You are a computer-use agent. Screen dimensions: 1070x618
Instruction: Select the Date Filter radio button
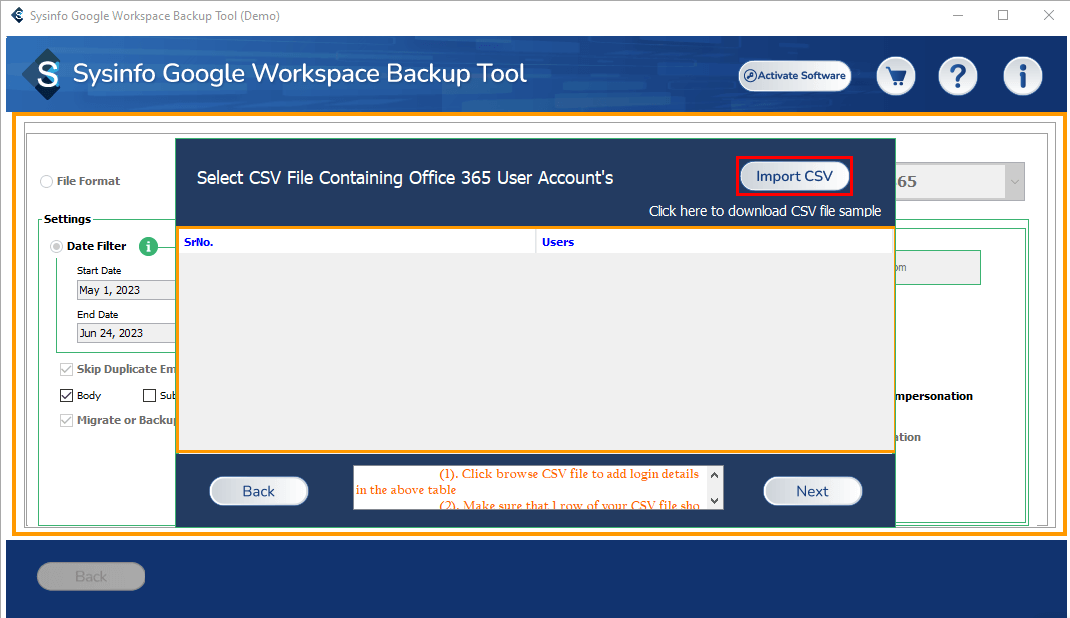click(56, 246)
